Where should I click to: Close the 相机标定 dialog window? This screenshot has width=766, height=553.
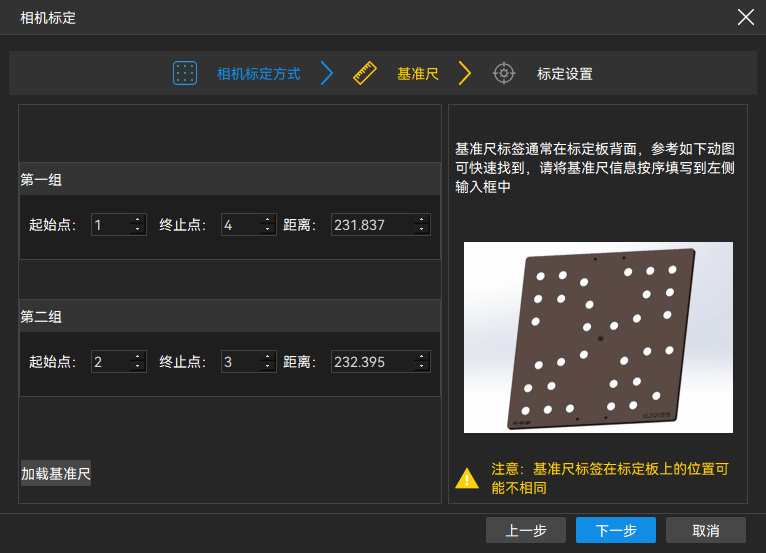(x=745, y=17)
